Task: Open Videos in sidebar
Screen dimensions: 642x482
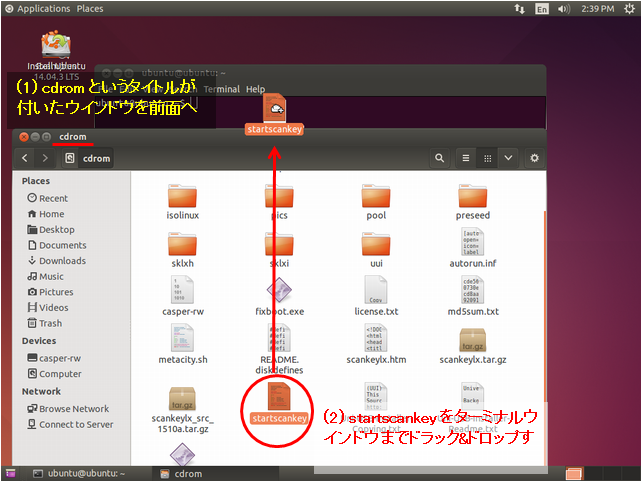Action: [x=48, y=308]
